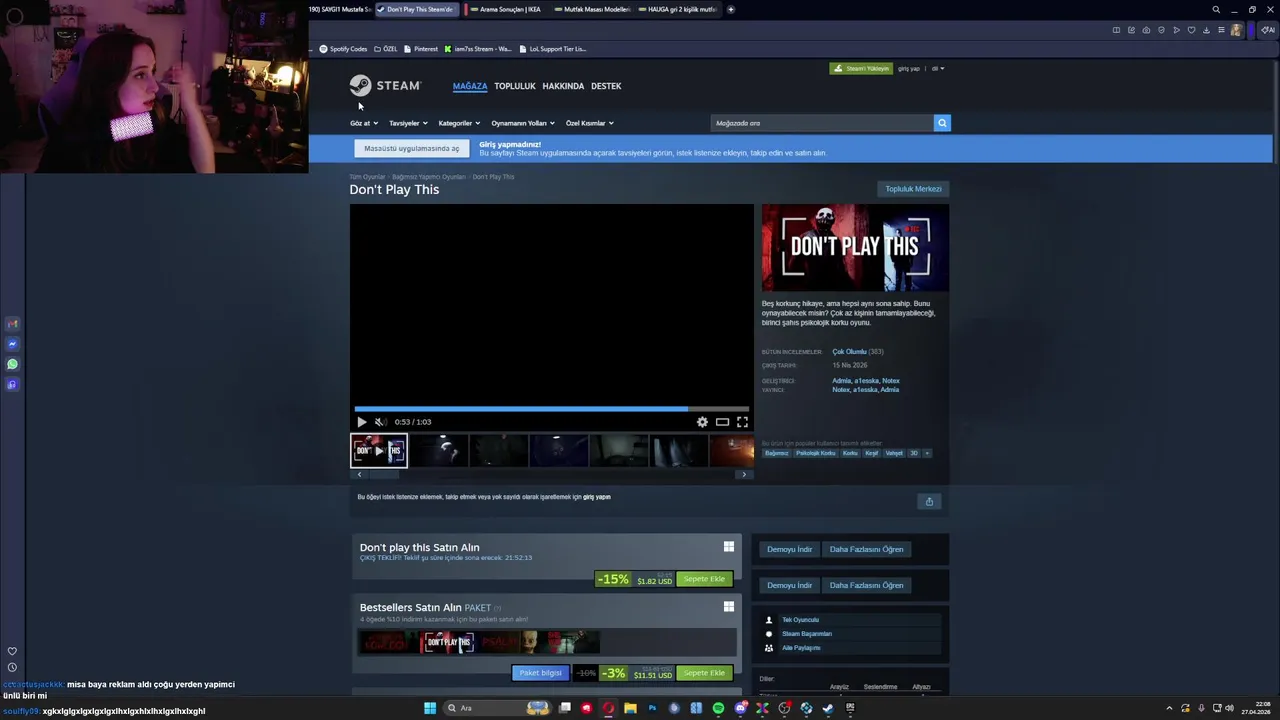Image resolution: width=1280 pixels, height=720 pixels.
Task: Open the Oynamanın Yolları dropdown
Action: [x=523, y=123]
